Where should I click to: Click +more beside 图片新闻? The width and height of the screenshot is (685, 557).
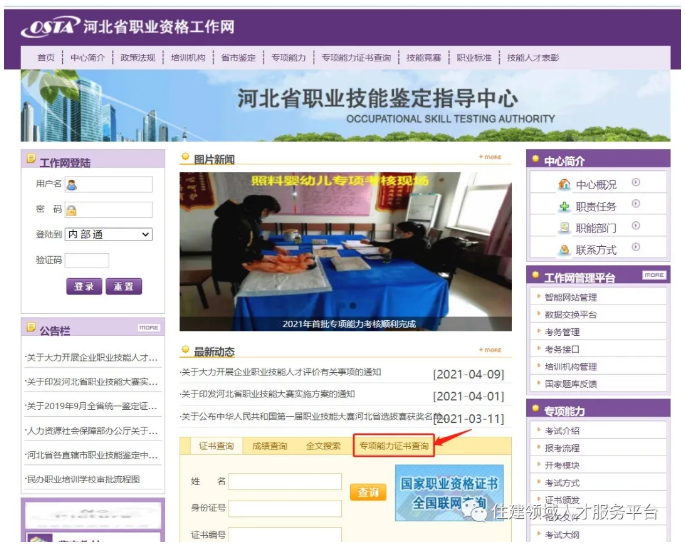click(490, 156)
